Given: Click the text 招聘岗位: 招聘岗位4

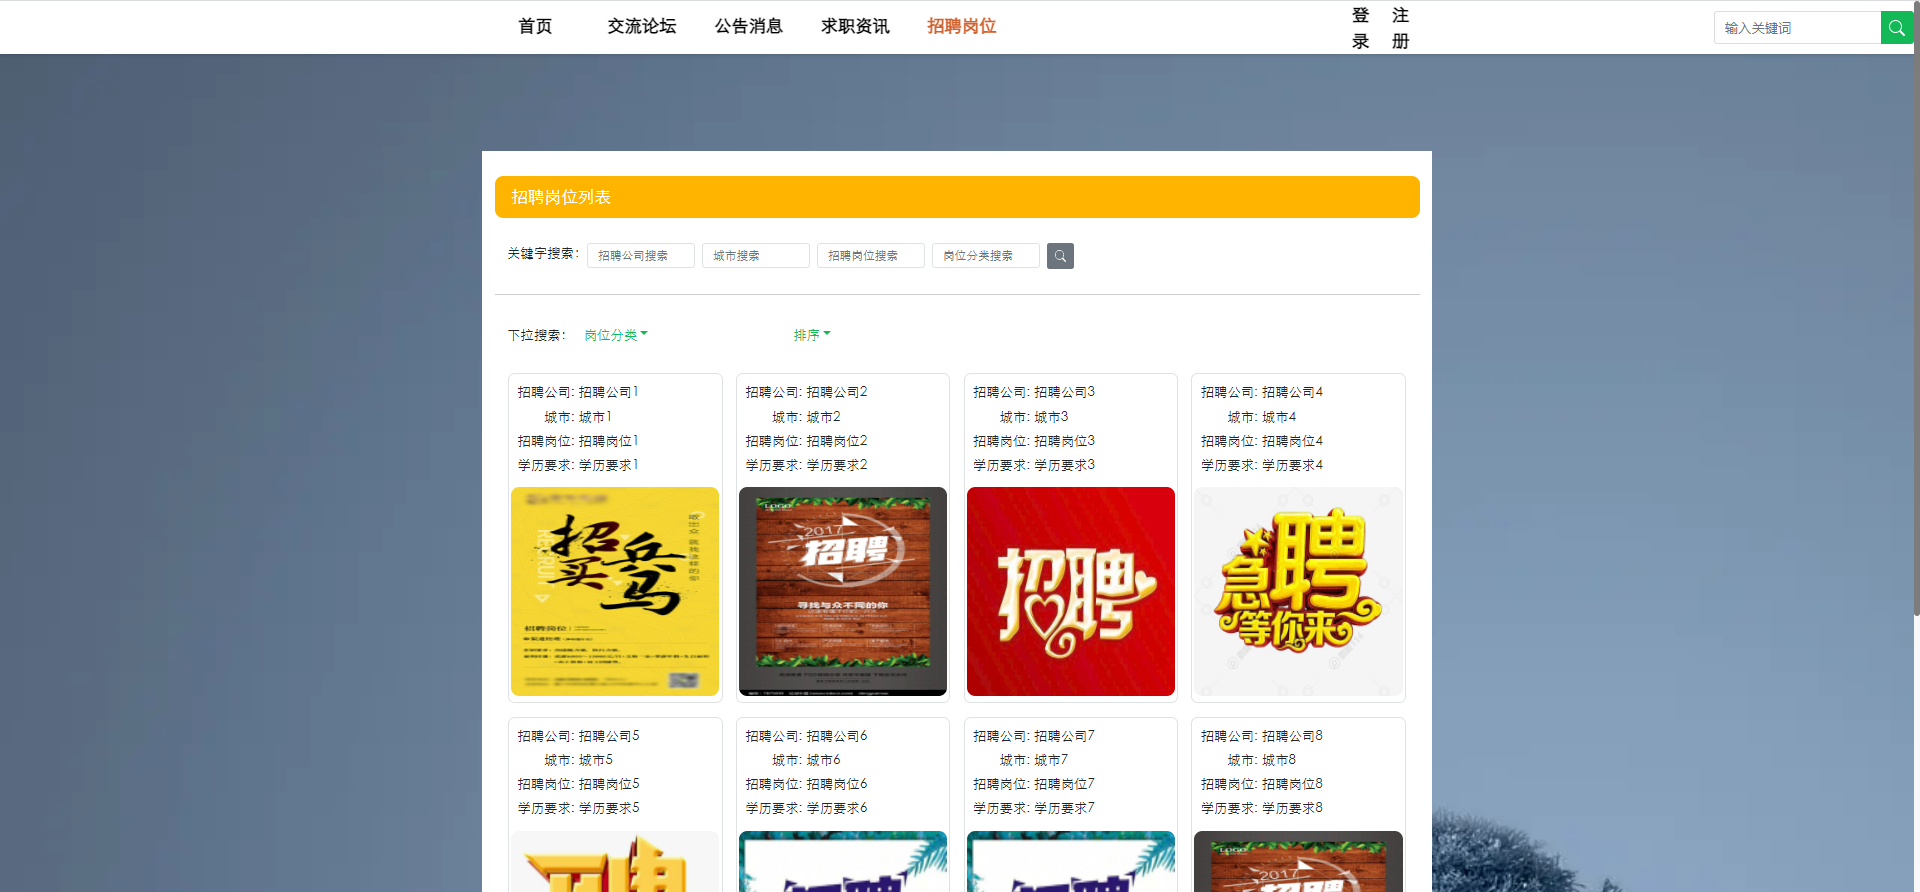Looking at the screenshot, I should click(1262, 441).
